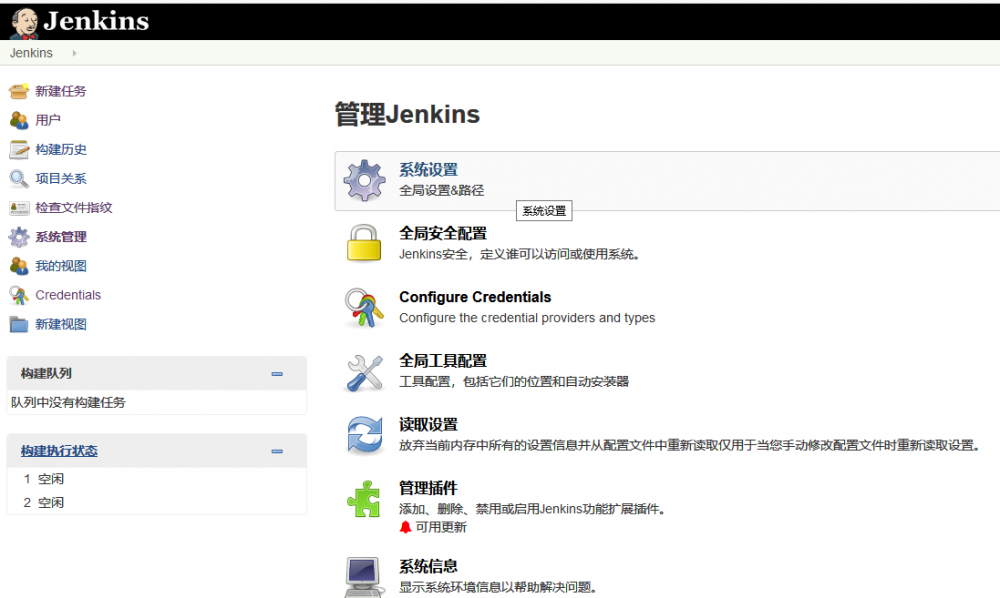1000x598 pixels.
Task: Select the 用户 sidebar icon
Action: click(x=18, y=120)
